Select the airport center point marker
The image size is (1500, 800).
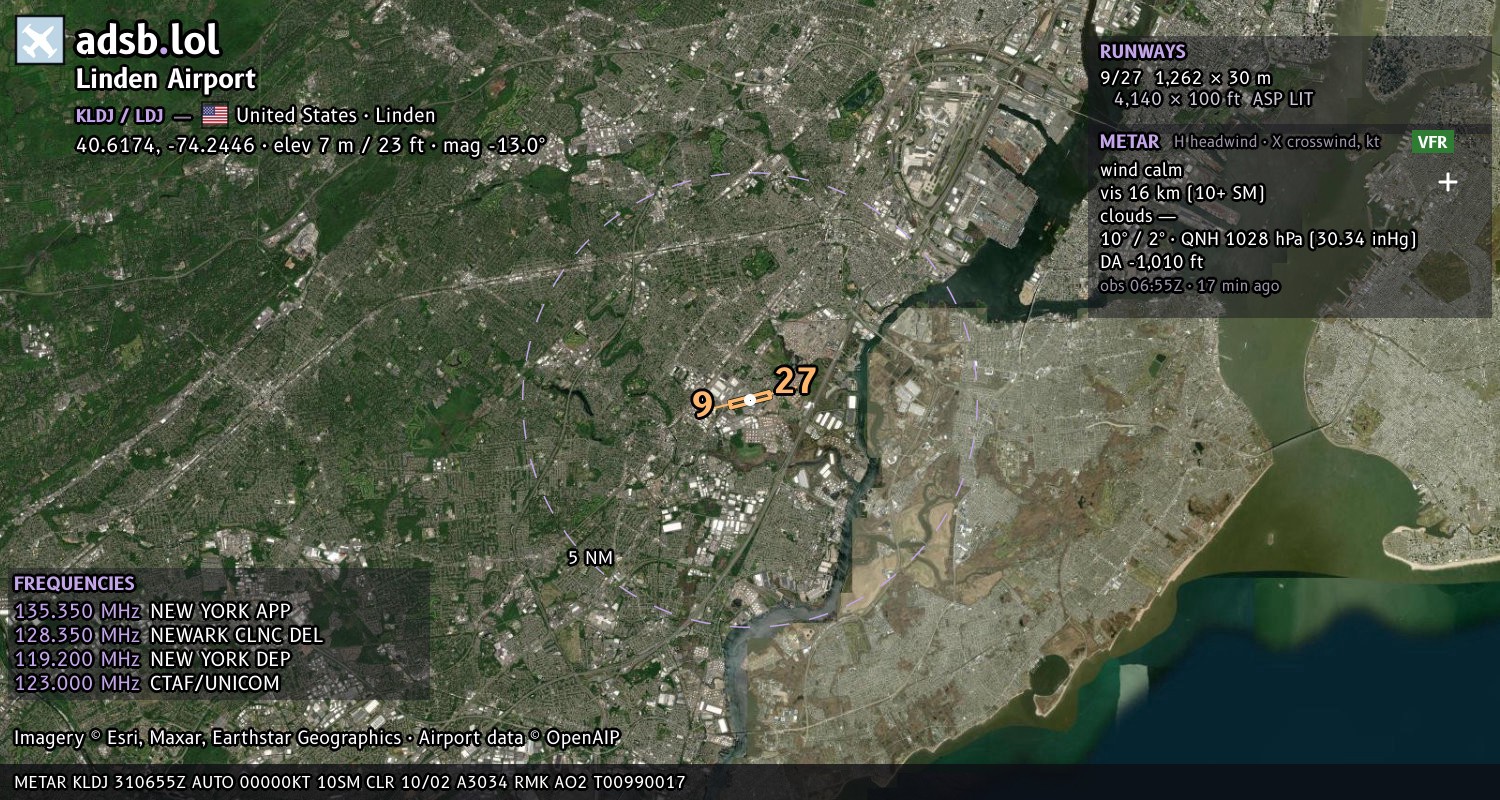750,400
